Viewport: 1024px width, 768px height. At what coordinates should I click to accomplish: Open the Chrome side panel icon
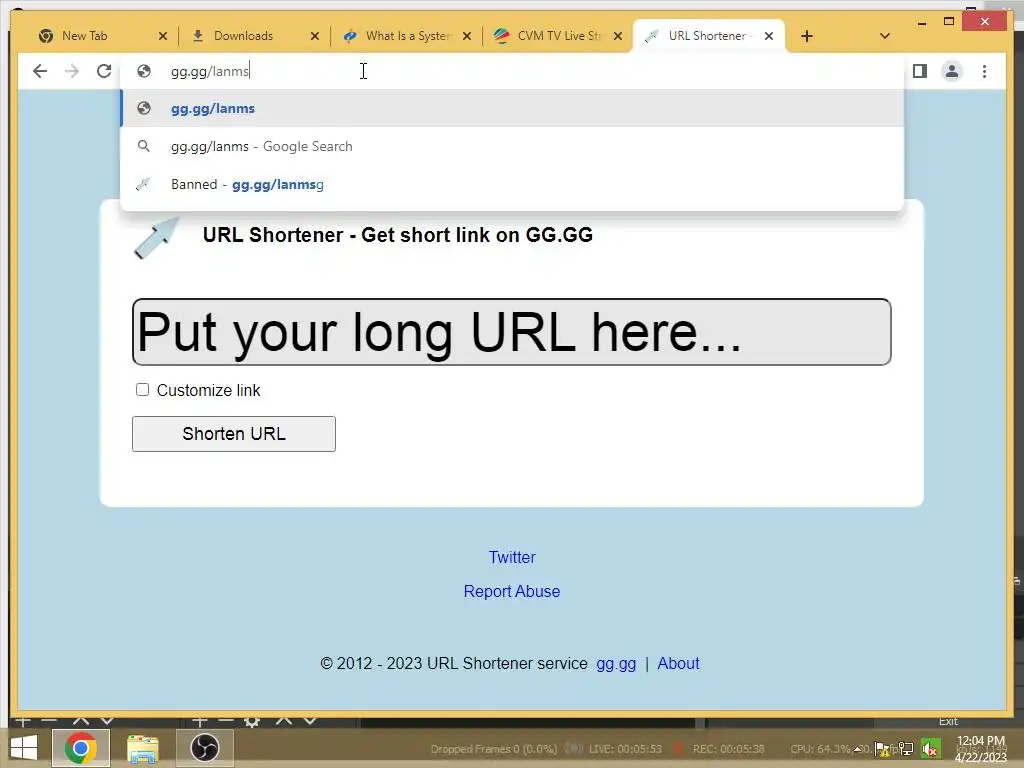coord(920,71)
